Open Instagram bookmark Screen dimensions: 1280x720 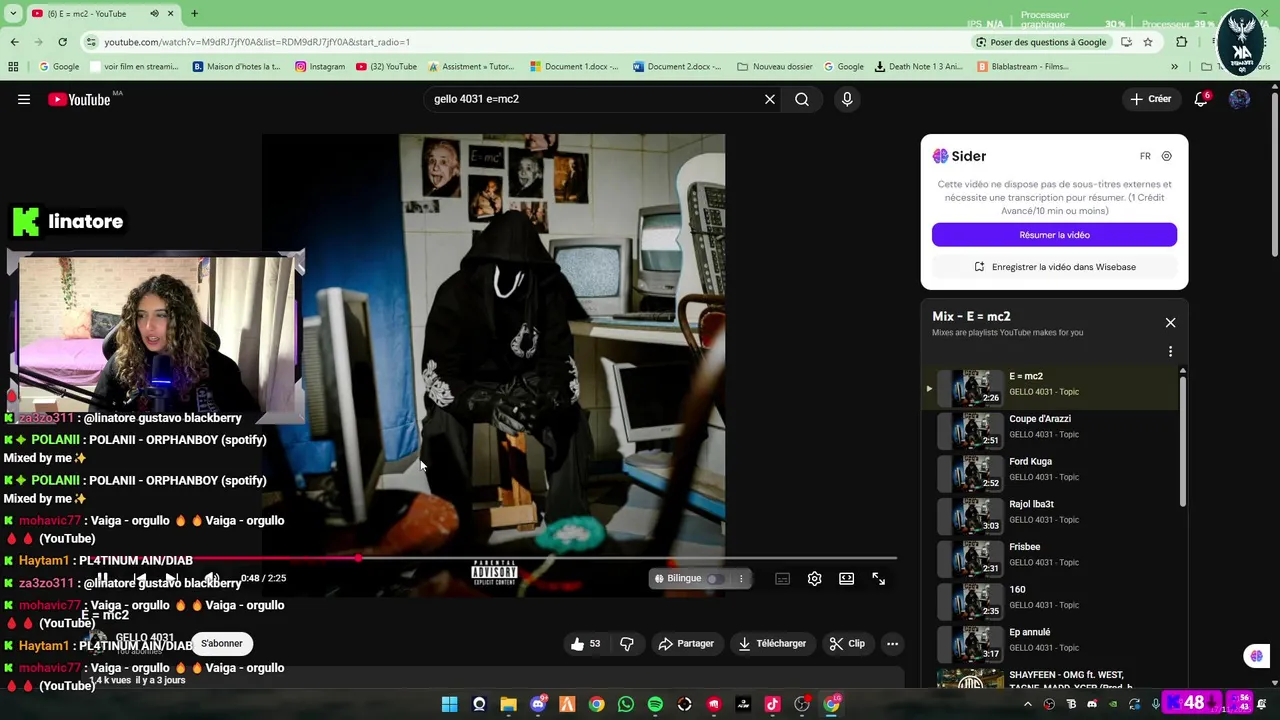320,67
